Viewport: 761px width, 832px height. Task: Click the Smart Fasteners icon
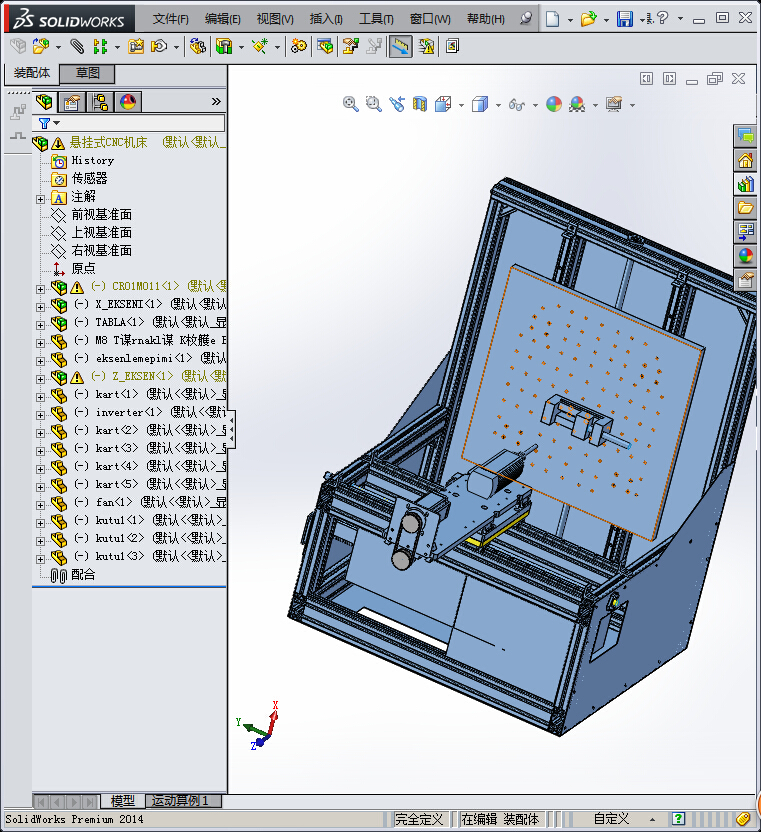[136, 47]
